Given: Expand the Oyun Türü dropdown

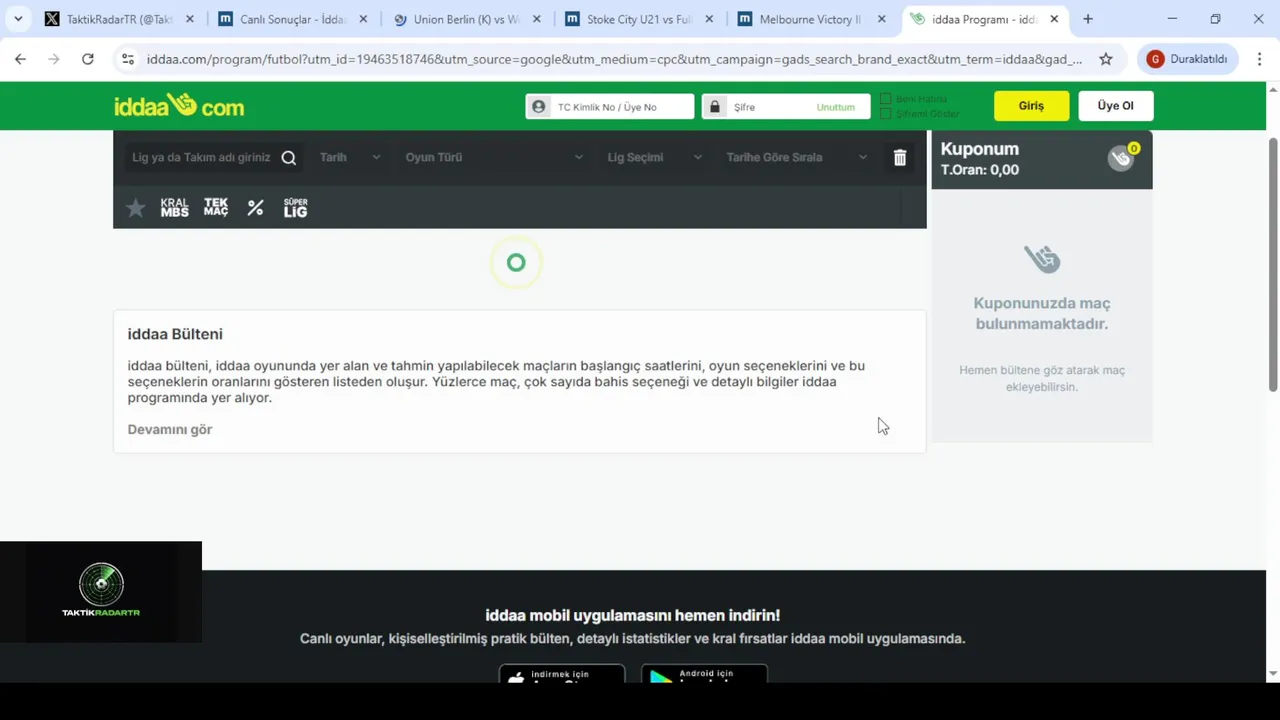Looking at the screenshot, I should point(494,157).
